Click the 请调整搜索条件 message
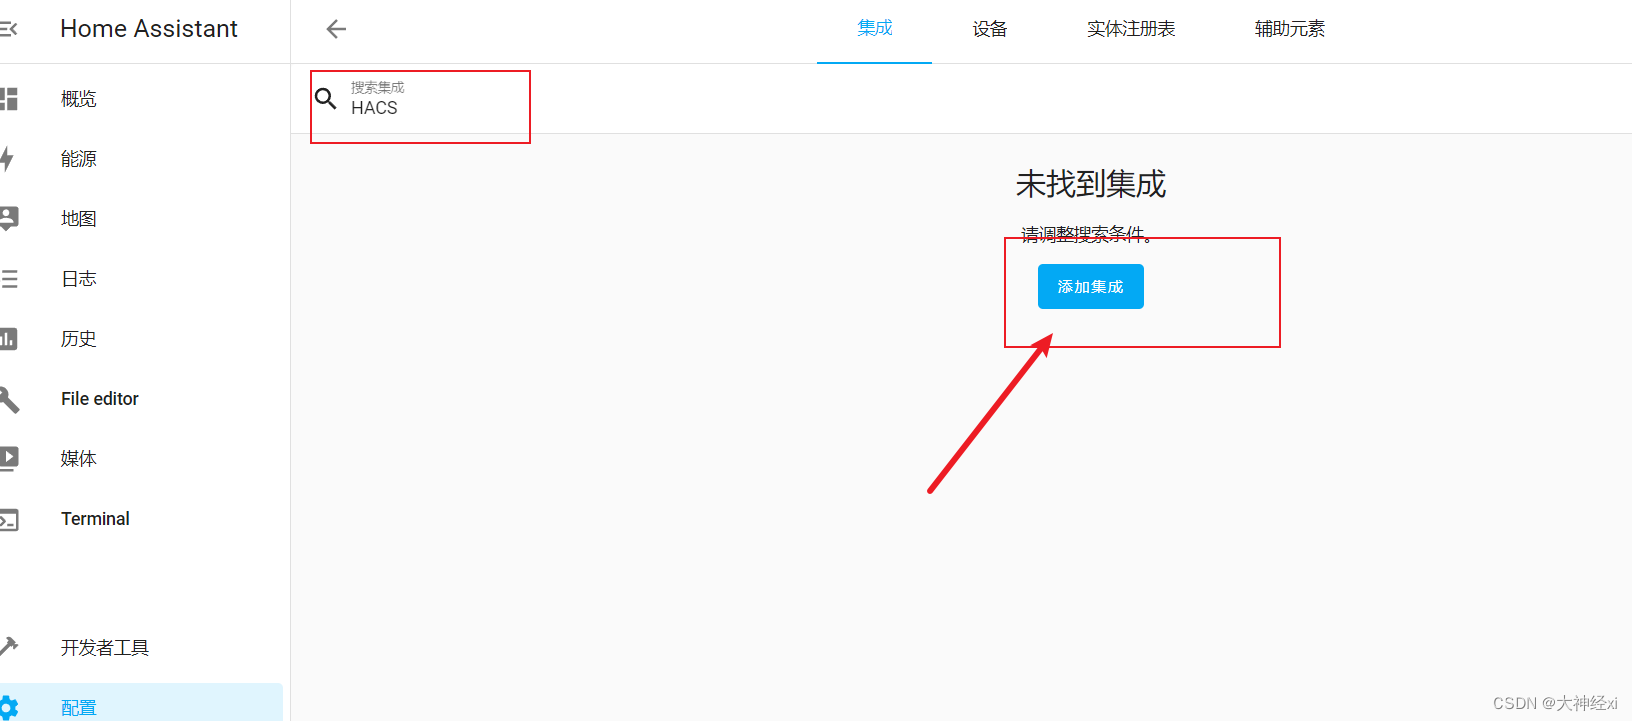The image size is (1632, 721). pos(1087,235)
